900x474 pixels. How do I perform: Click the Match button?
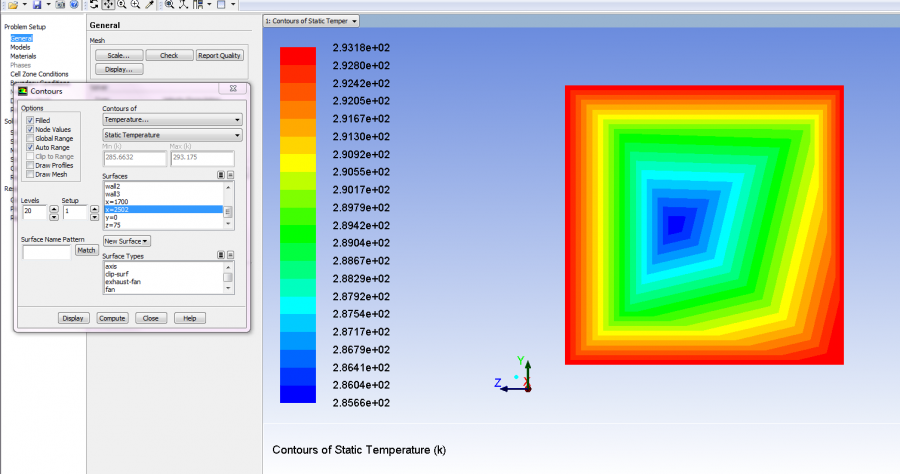(87, 250)
